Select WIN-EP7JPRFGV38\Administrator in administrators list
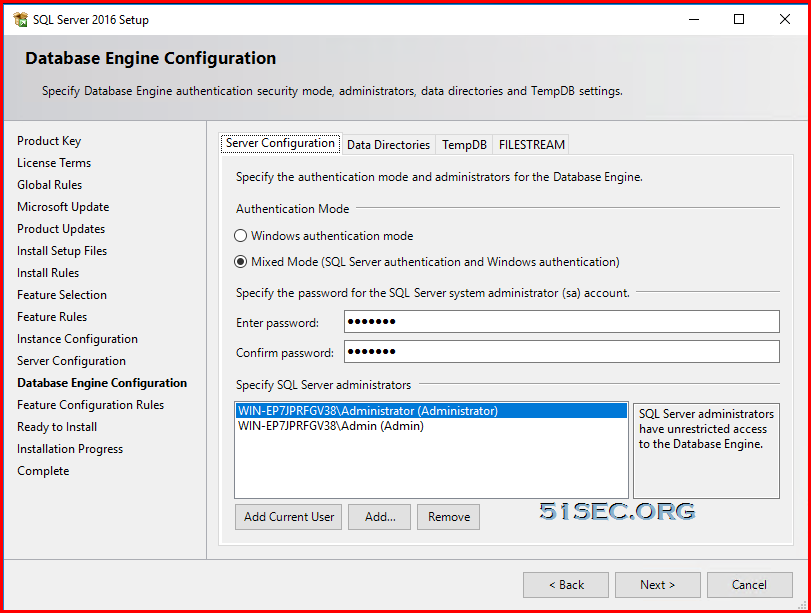 pyautogui.click(x=431, y=411)
